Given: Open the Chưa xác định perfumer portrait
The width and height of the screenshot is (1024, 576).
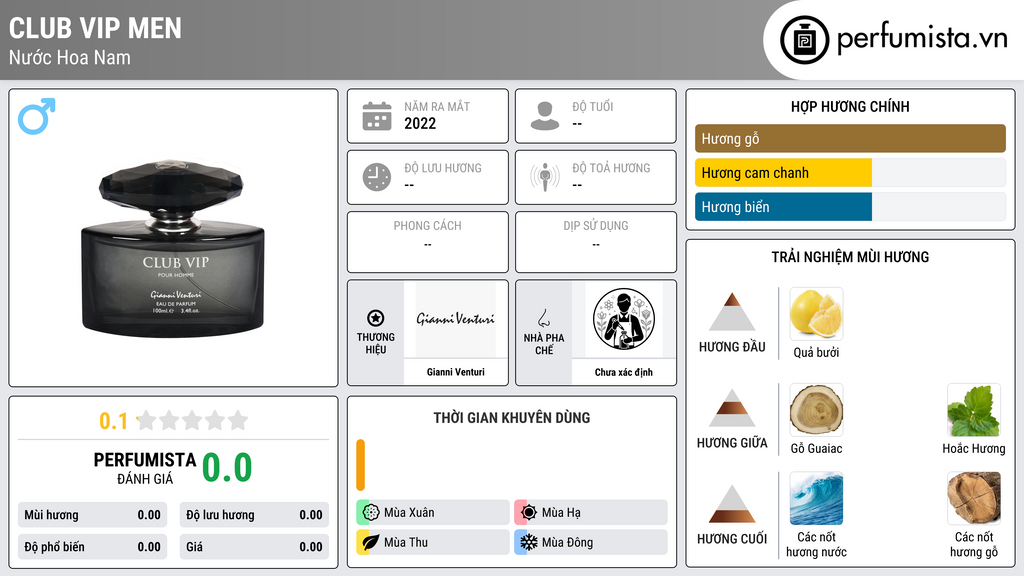Looking at the screenshot, I should tap(624, 319).
